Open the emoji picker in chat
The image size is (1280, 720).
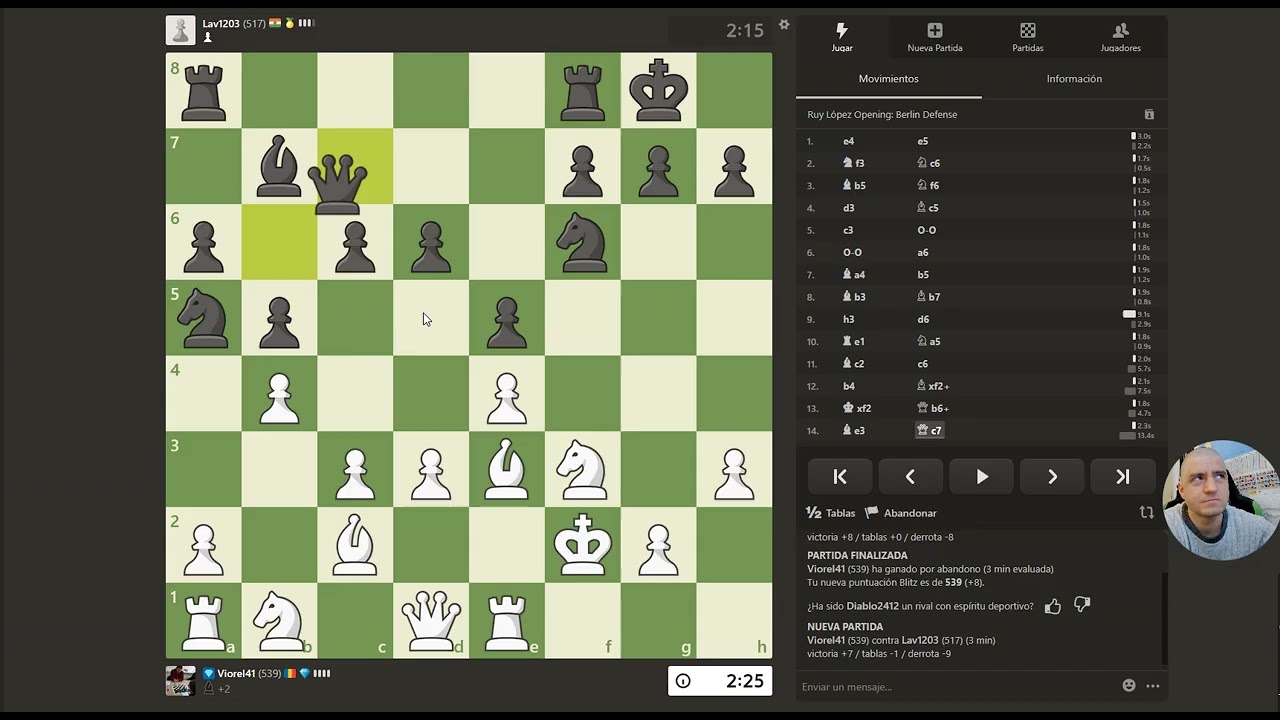click(1129, 686)
